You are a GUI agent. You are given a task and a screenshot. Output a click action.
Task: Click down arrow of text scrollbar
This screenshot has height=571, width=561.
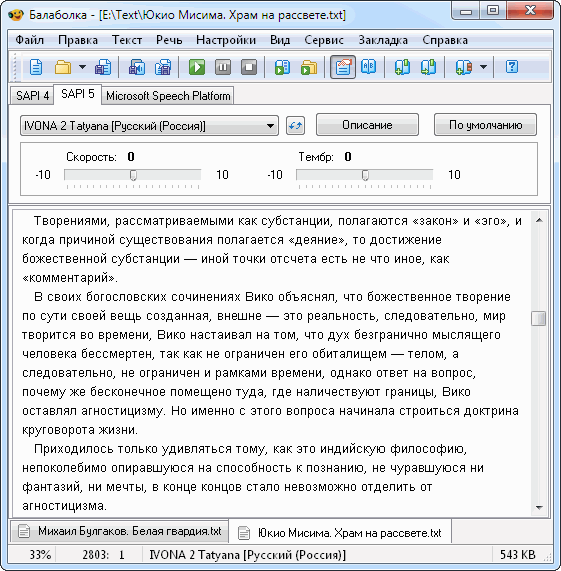point(540,507)
